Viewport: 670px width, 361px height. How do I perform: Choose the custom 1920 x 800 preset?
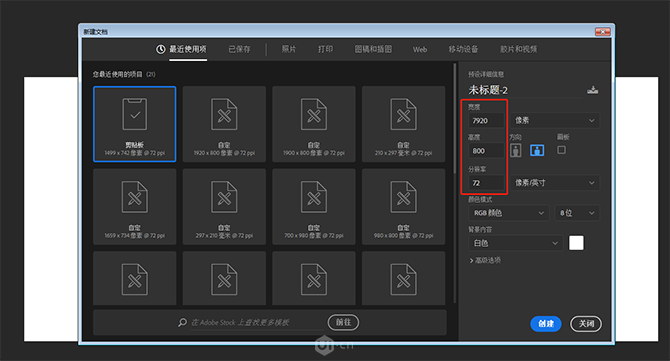click(x=224, y=124)
